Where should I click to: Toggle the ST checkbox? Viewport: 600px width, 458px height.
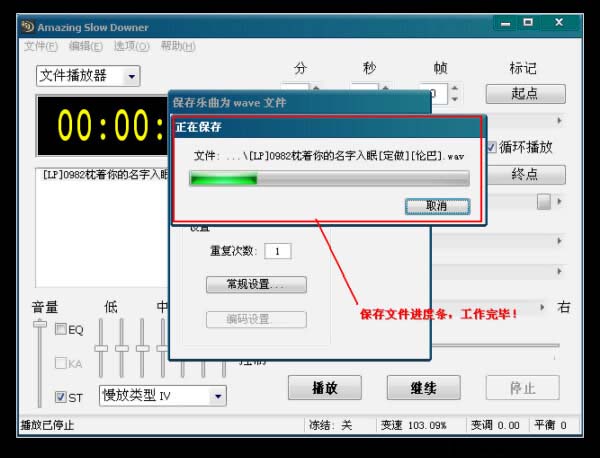pos(61,397)
